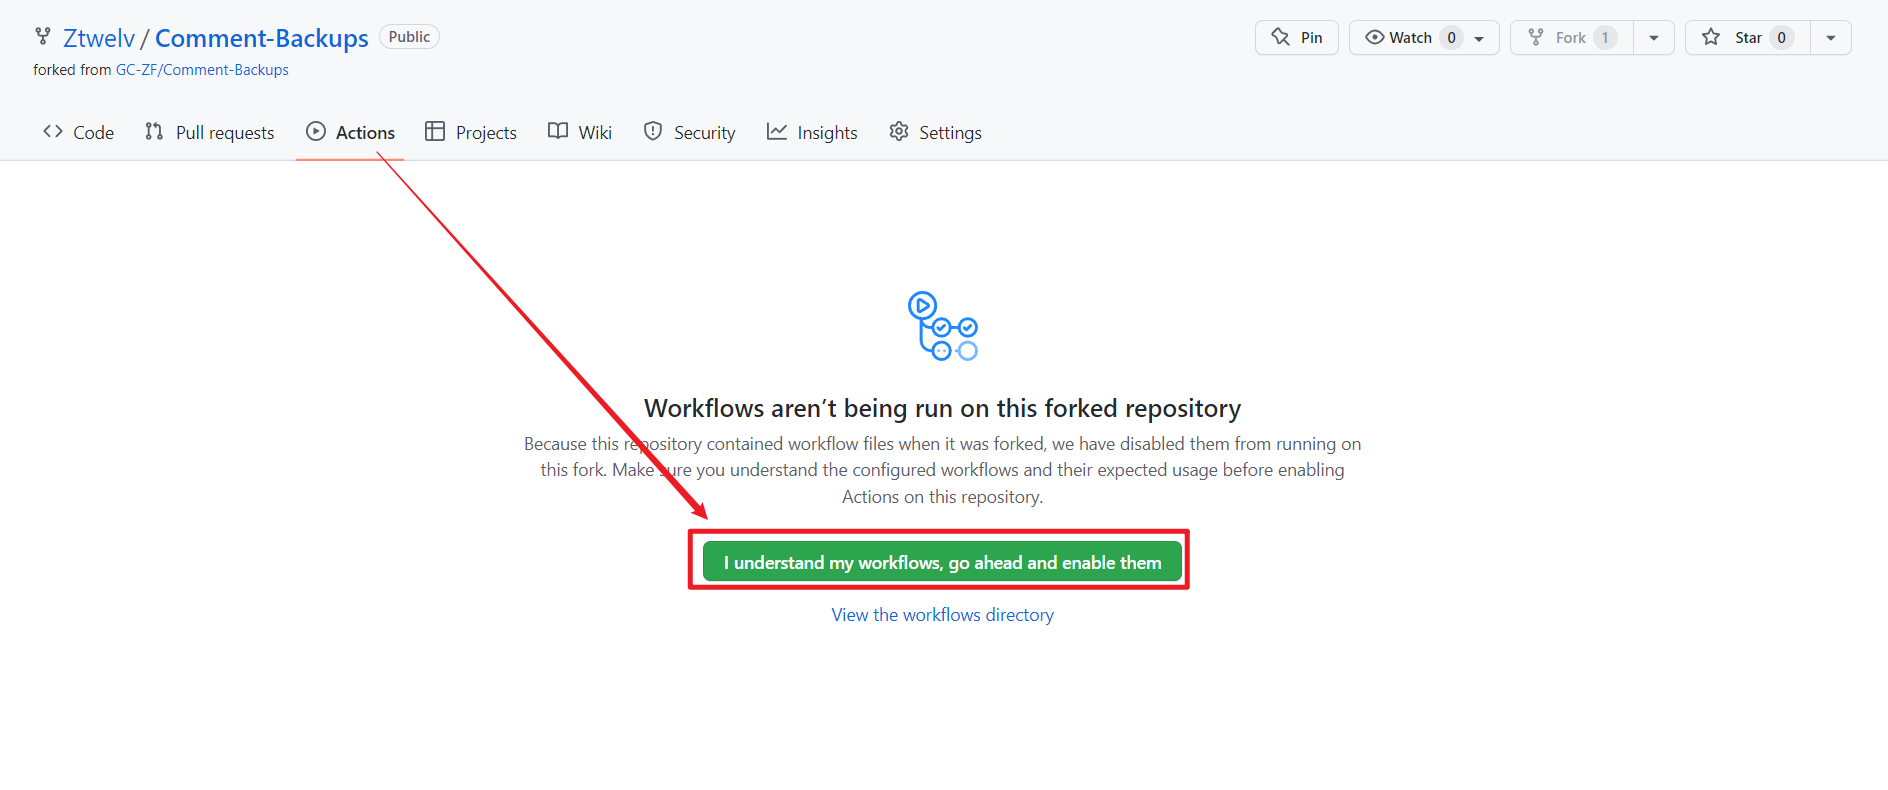The height and width of the screenshot is (790, 1888).
Task: Open the Pull requests tab
Action: coord(209,132)
